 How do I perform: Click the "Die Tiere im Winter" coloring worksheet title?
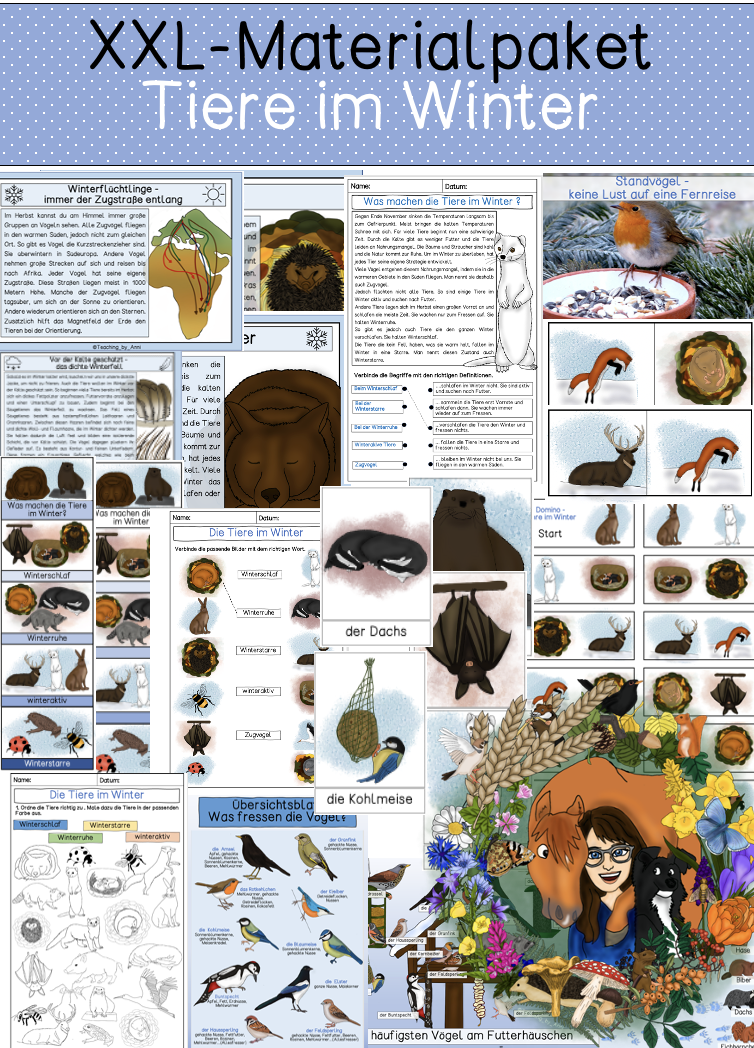(x=96, y=795)
